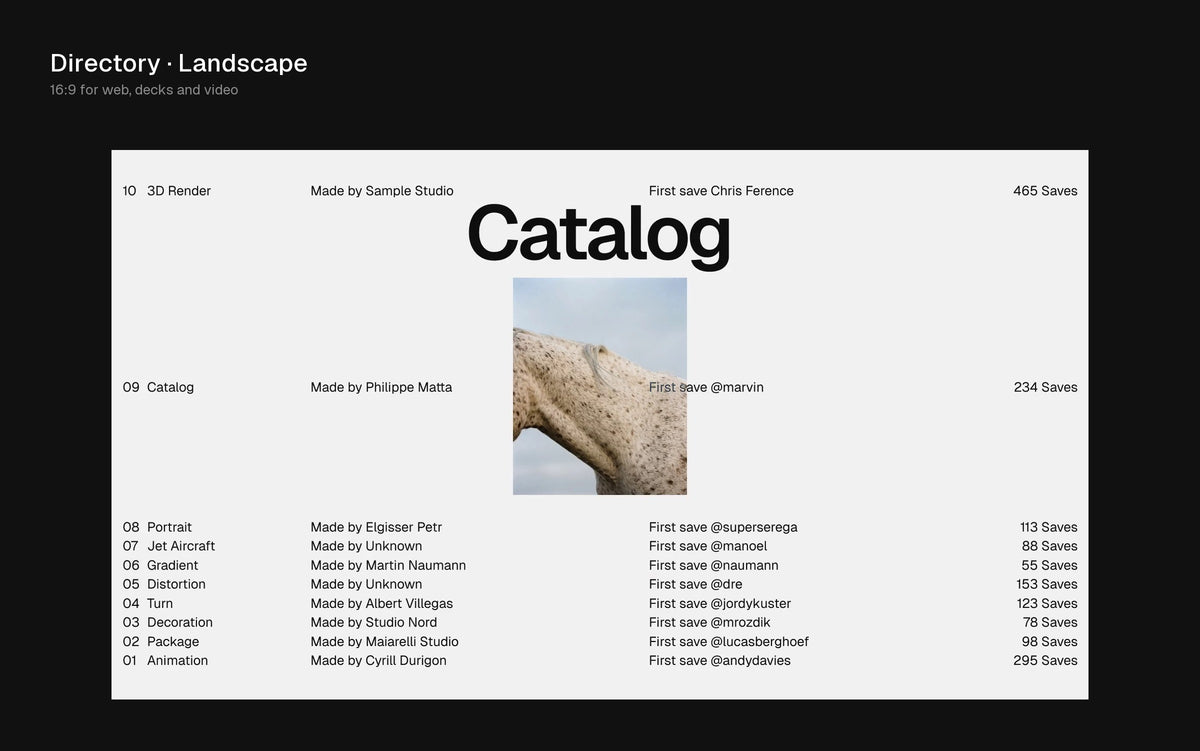Click Made by Sample Studio

point(382,191)
